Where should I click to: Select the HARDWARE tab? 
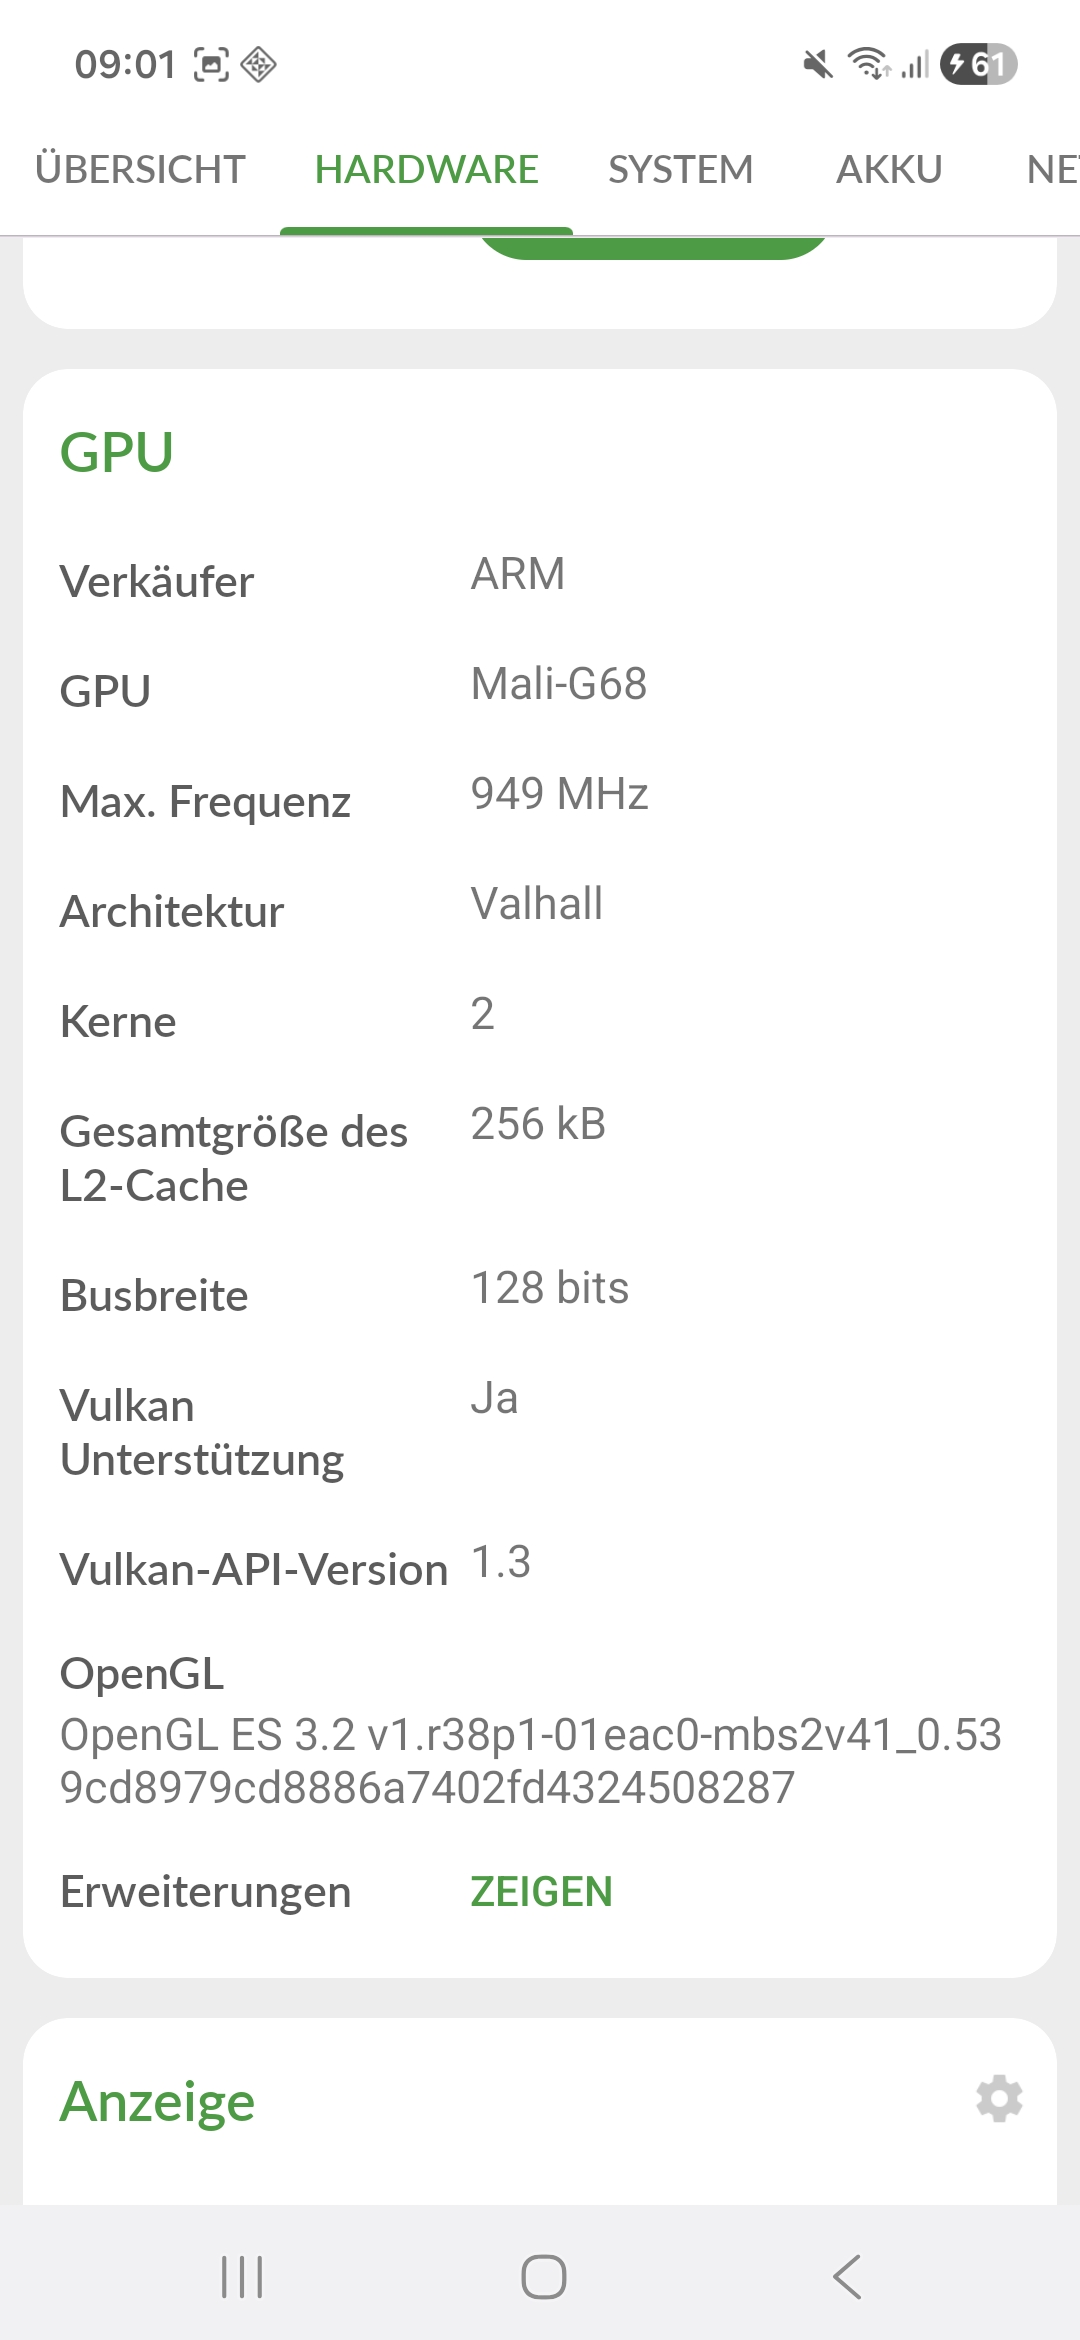click(x=426, y=170)
